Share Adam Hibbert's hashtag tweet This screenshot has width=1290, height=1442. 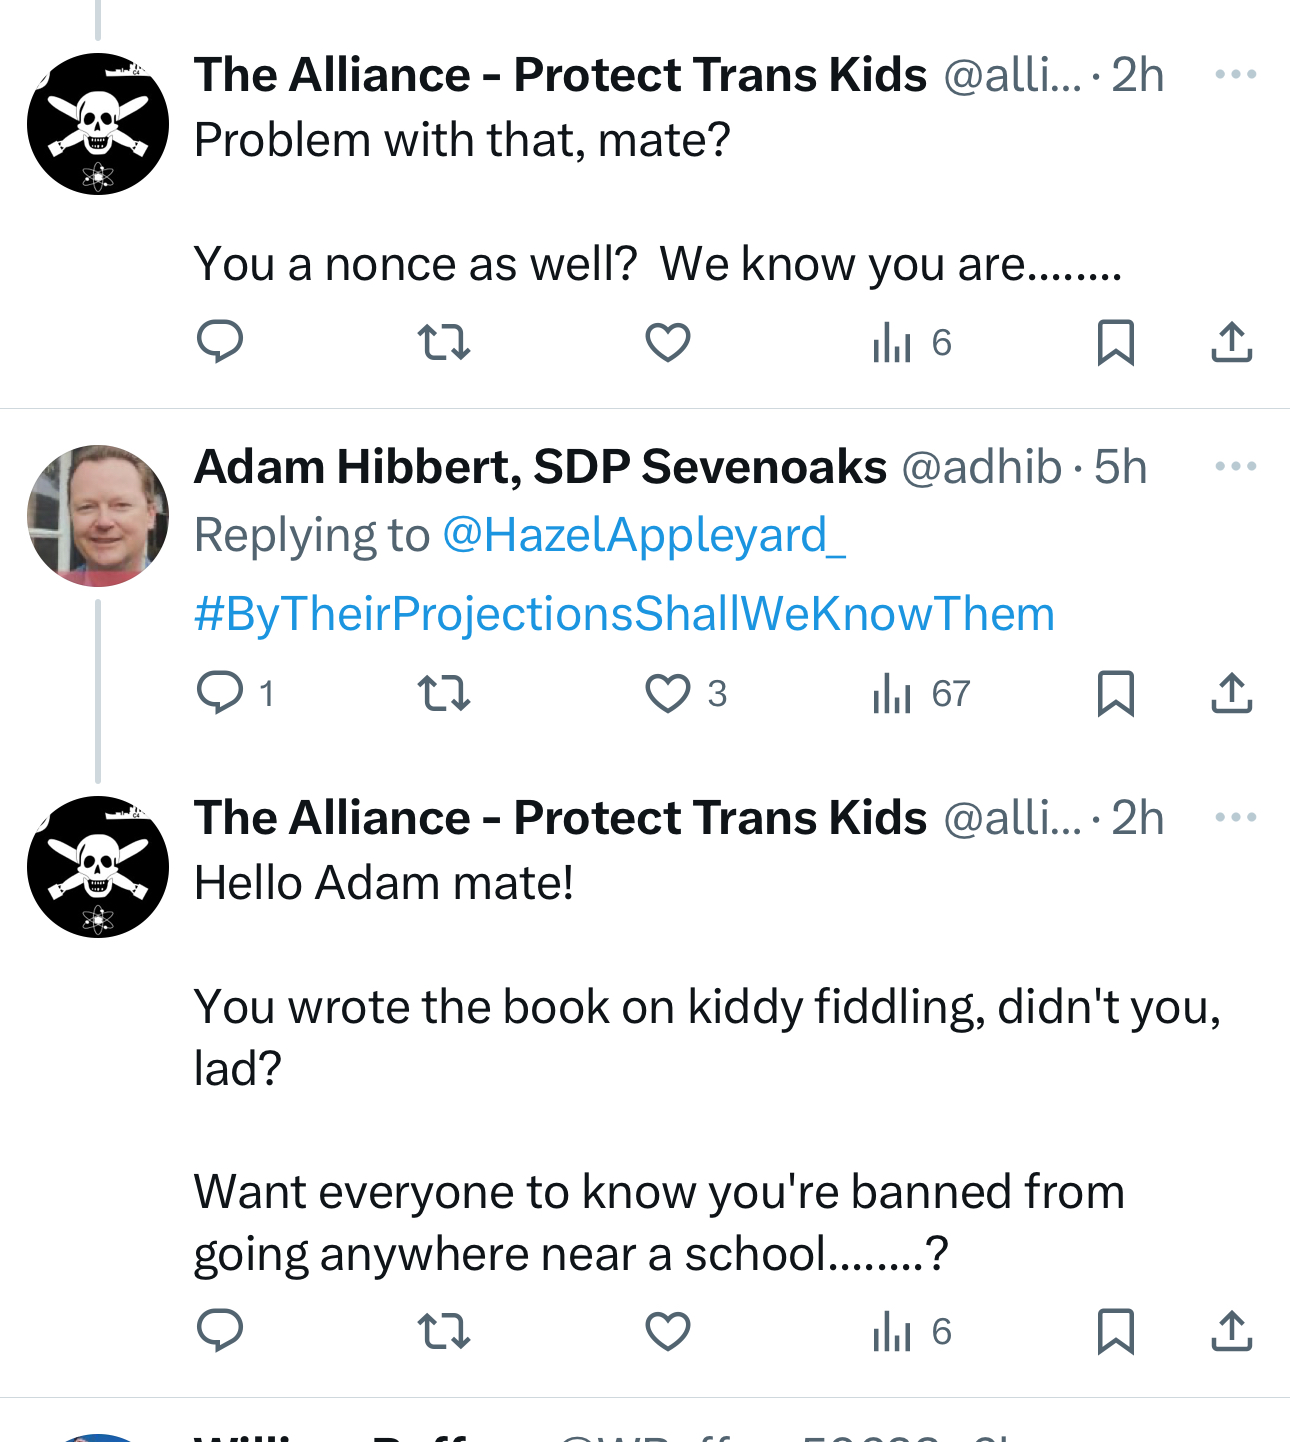coord(1231,693)
